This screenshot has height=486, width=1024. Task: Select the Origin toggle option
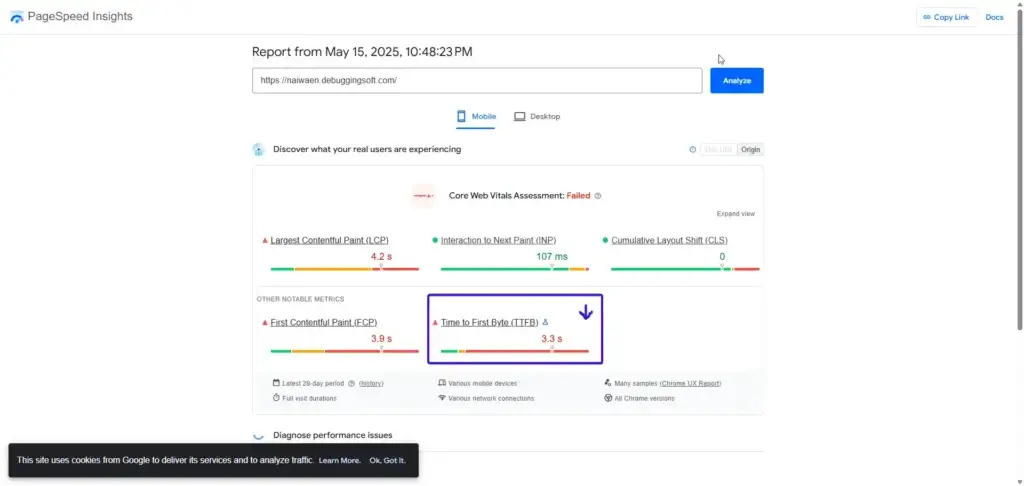pos(750,150)
